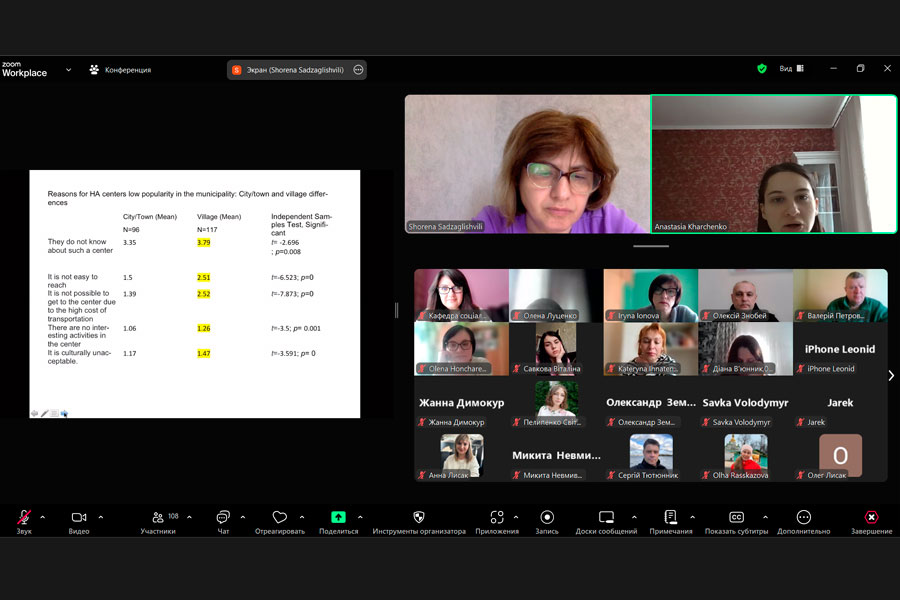The height and width of the screenshot is (600, 900).
Task: Open the Дополнительно more options icon
Action: [804, 517]
